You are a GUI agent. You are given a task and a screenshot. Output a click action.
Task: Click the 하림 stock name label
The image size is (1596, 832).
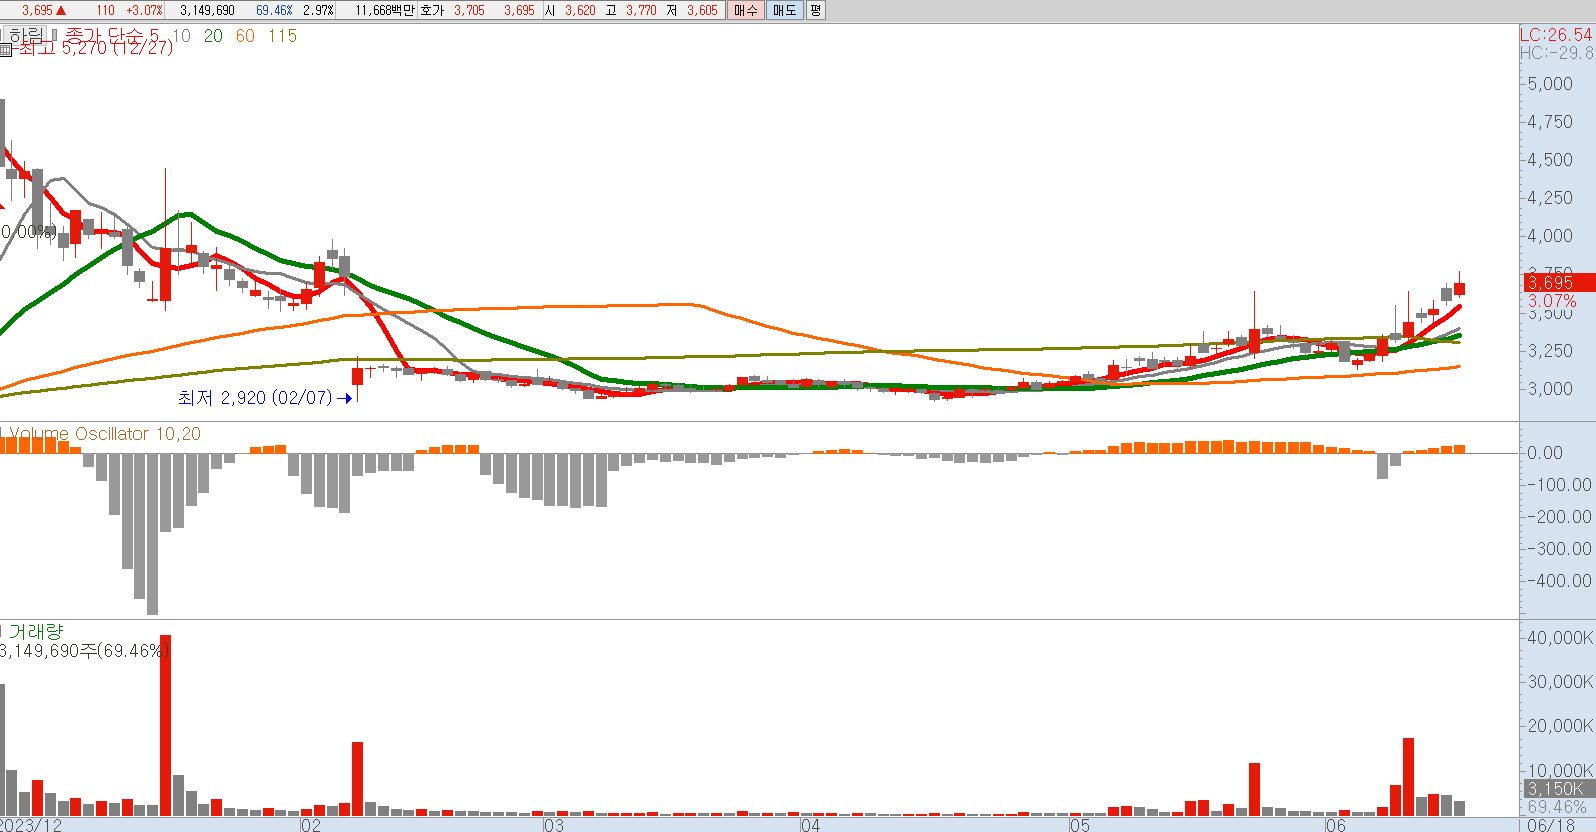click(25, 36)
